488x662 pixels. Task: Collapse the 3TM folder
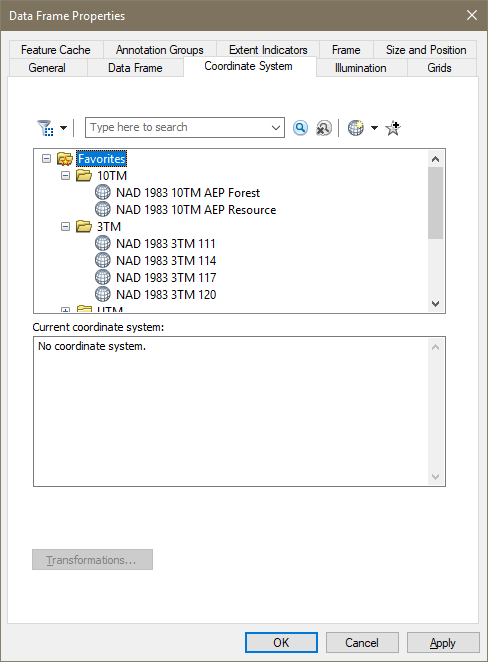pos(65,227)
